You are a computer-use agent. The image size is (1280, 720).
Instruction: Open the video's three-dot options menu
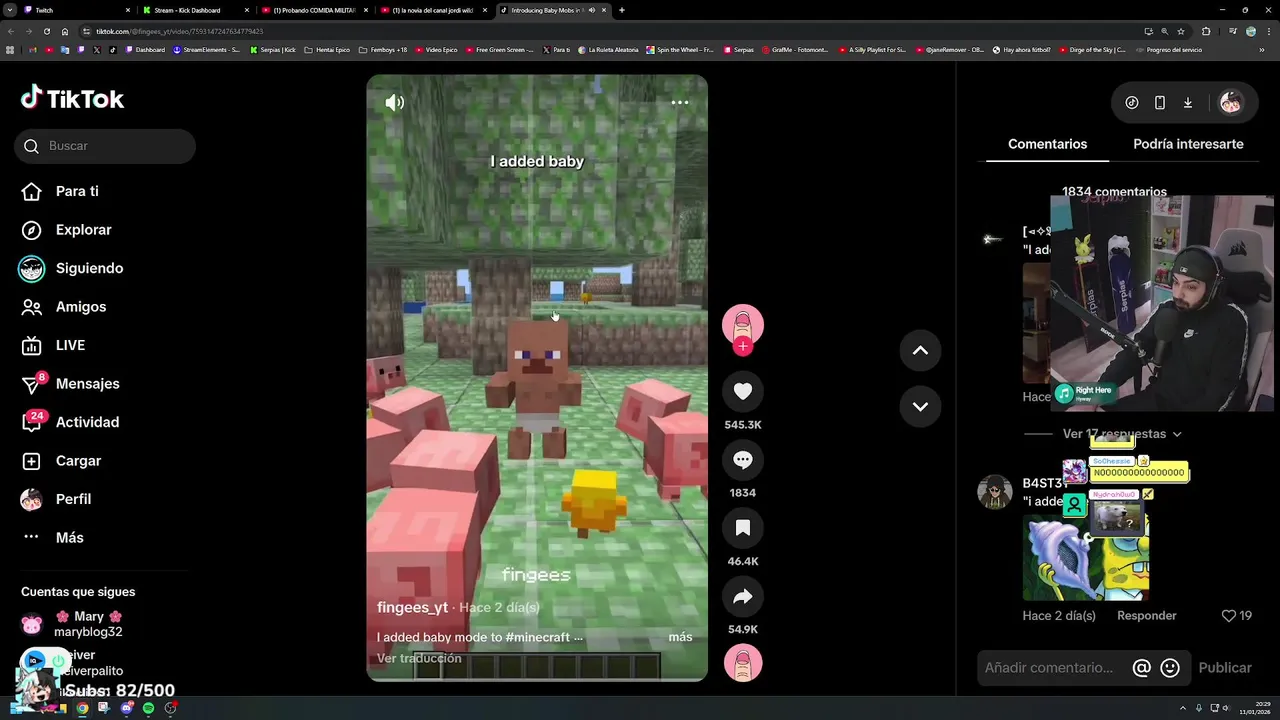(x=680, y=102)
